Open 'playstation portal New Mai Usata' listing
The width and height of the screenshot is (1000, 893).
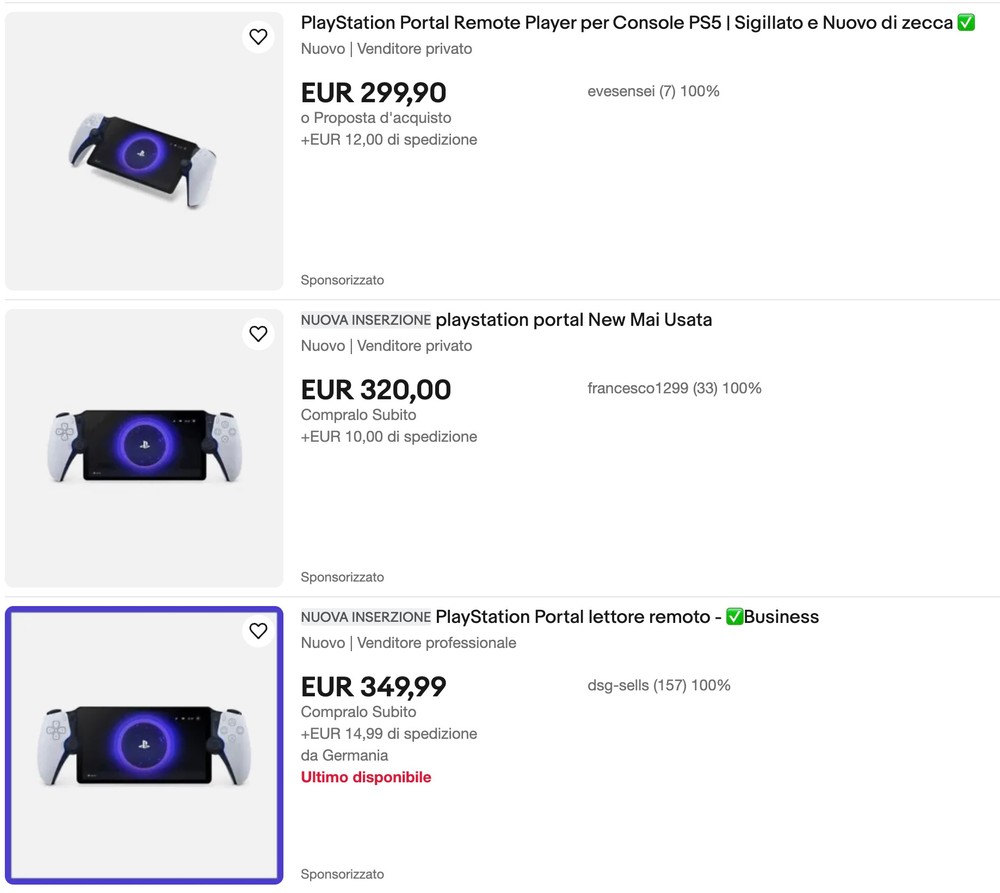573,320
